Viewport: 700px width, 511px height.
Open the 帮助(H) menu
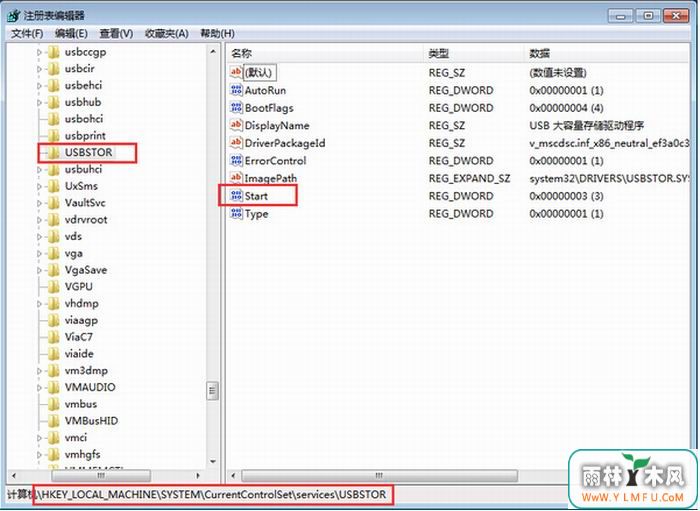[x=217, y=33]
